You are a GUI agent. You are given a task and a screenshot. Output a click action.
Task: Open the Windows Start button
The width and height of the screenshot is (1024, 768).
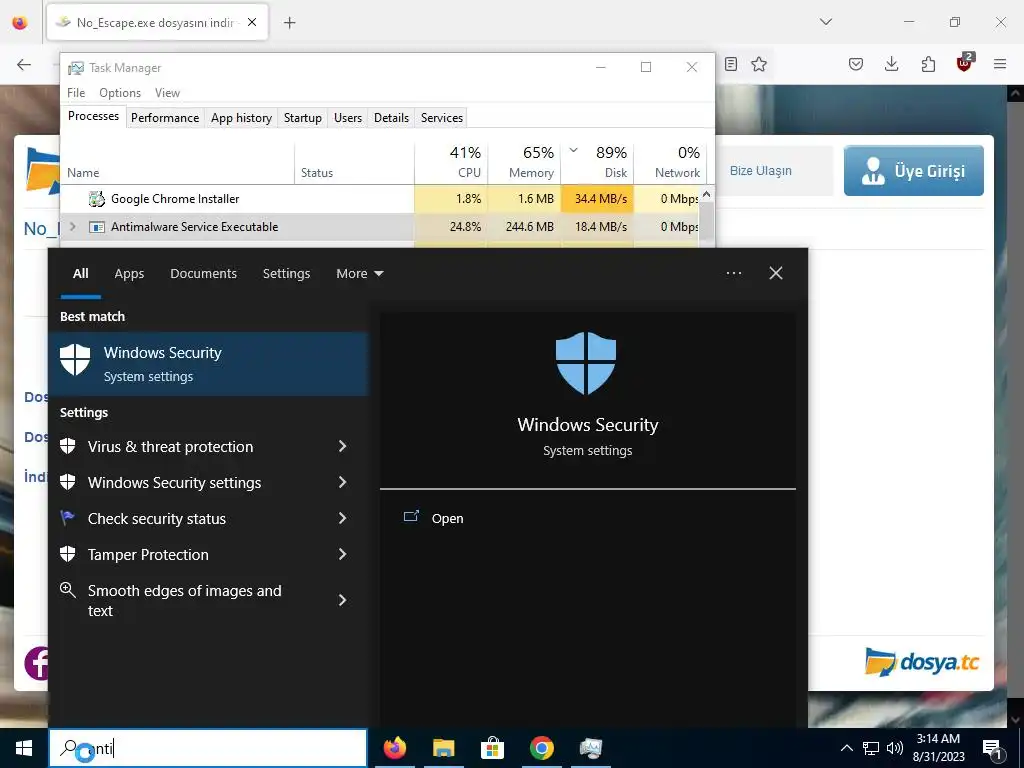(24, 748)
